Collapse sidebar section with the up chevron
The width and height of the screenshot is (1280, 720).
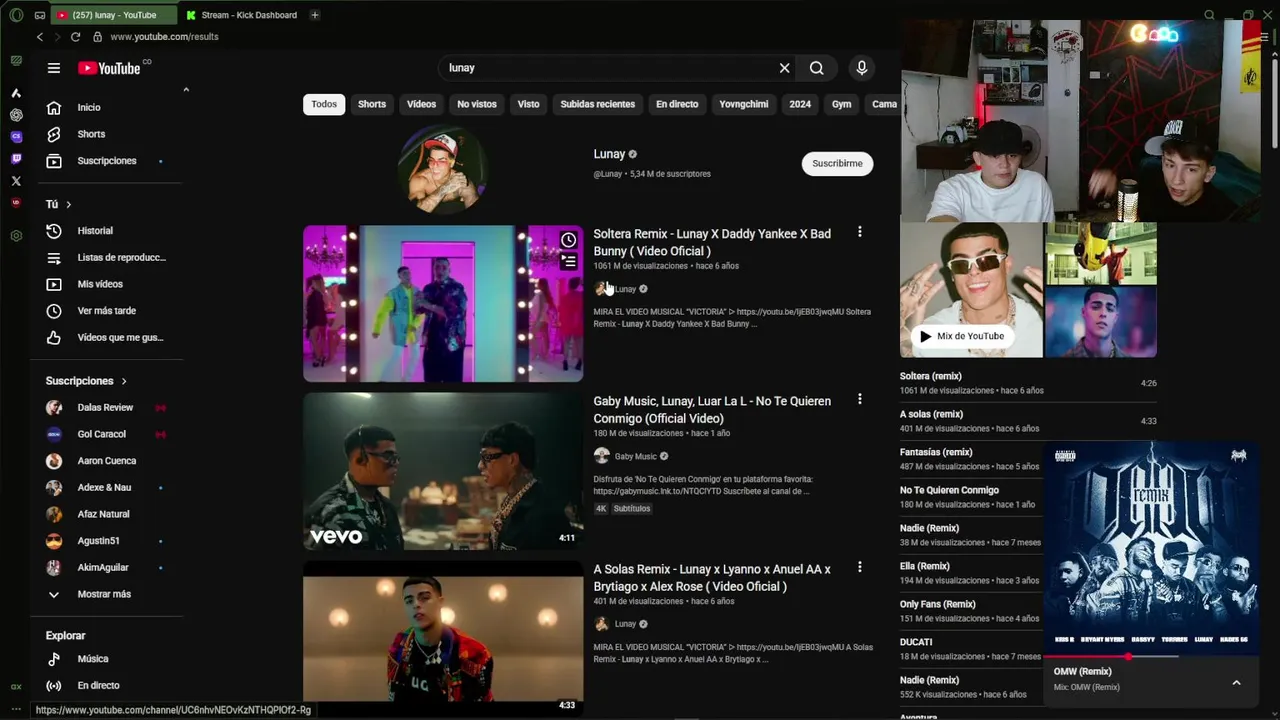186,90
